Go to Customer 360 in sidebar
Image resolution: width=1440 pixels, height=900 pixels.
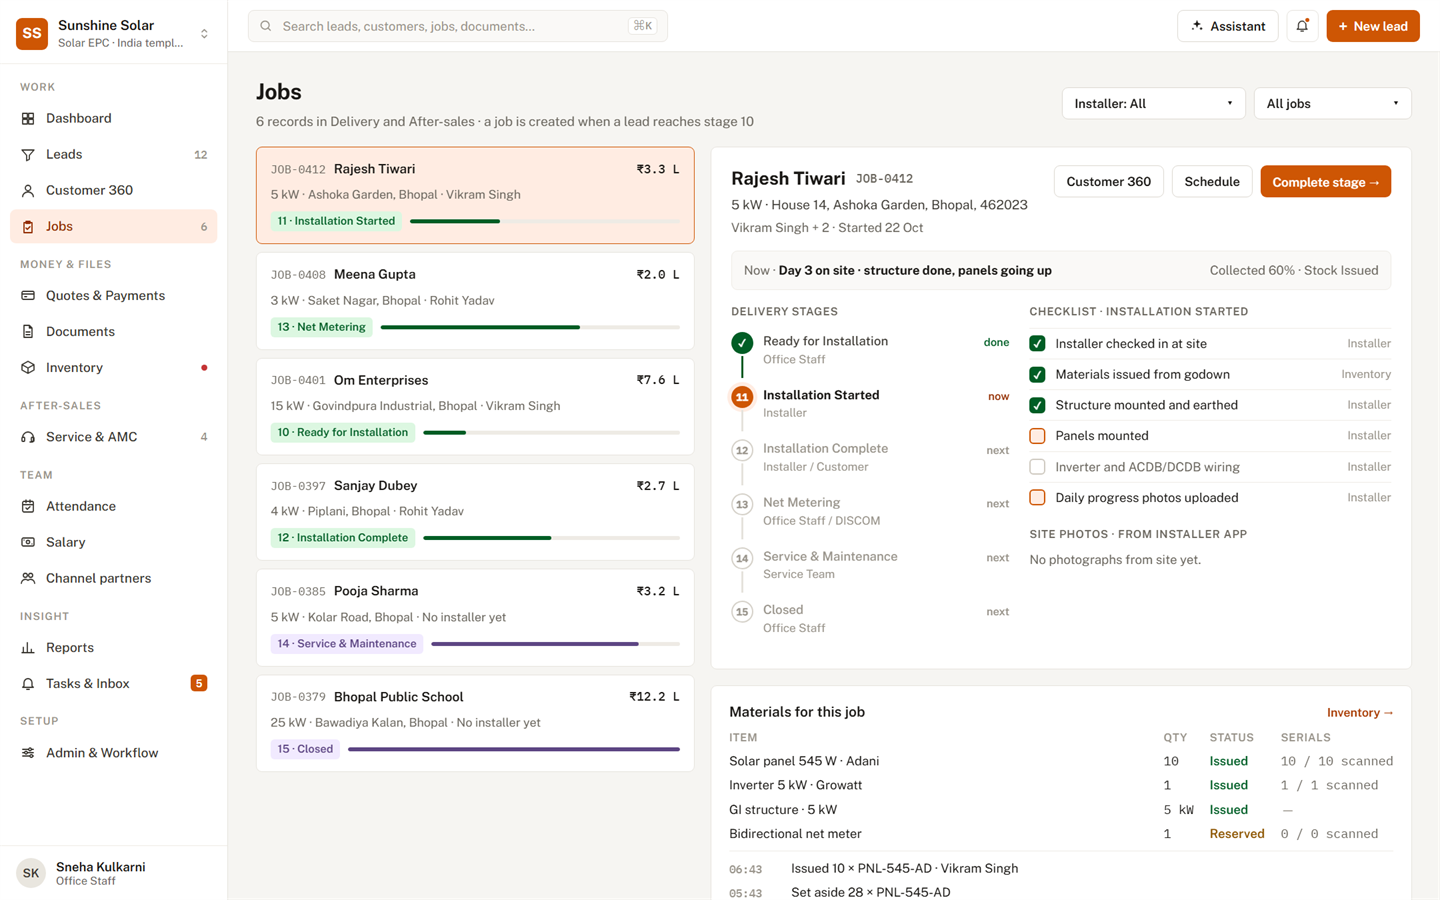coord(113,190)
